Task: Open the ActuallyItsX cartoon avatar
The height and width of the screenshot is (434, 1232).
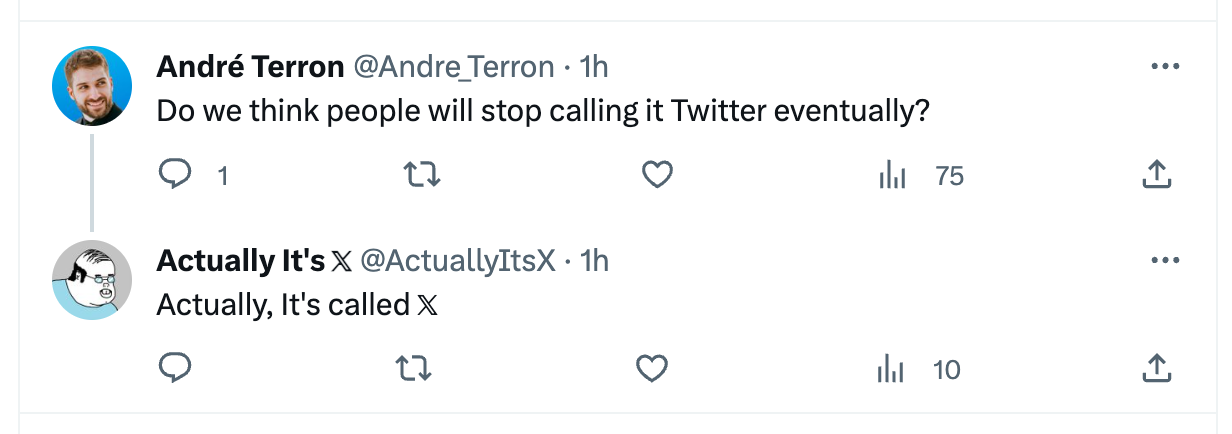Action: pyautogui.click(x=92, y=279)
